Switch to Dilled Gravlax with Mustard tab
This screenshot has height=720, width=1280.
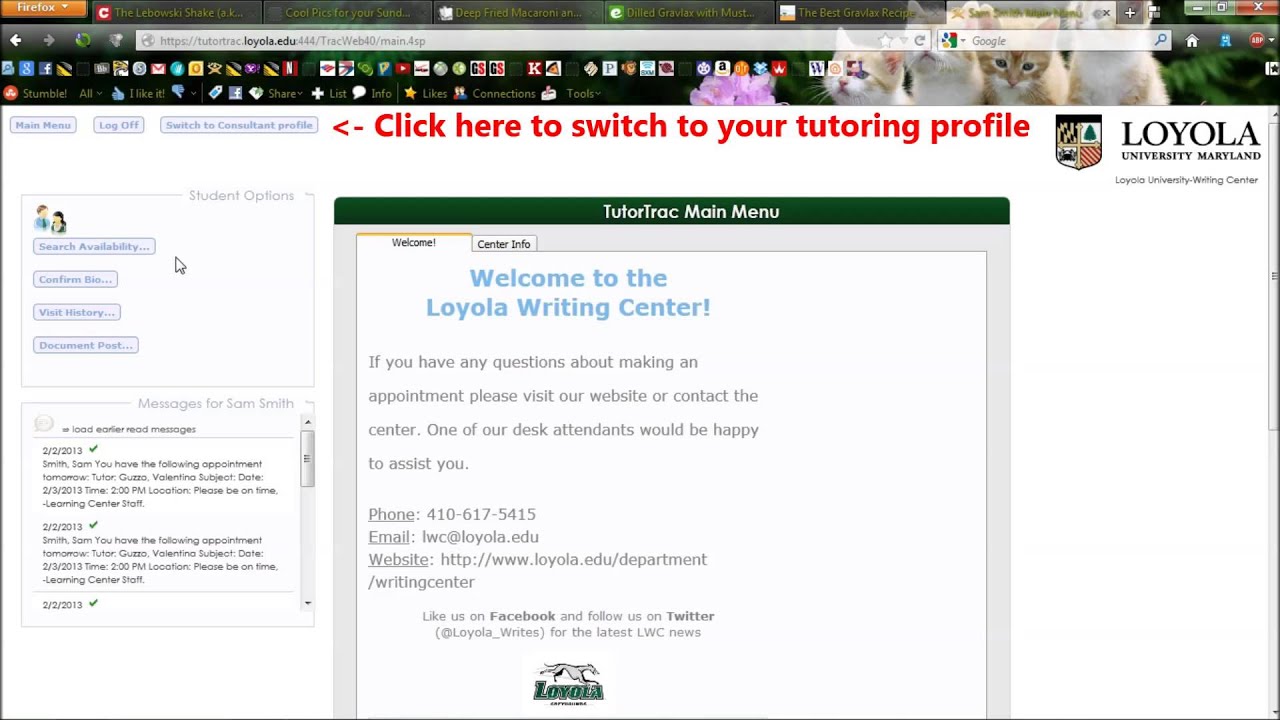click(x=688, y=13)
